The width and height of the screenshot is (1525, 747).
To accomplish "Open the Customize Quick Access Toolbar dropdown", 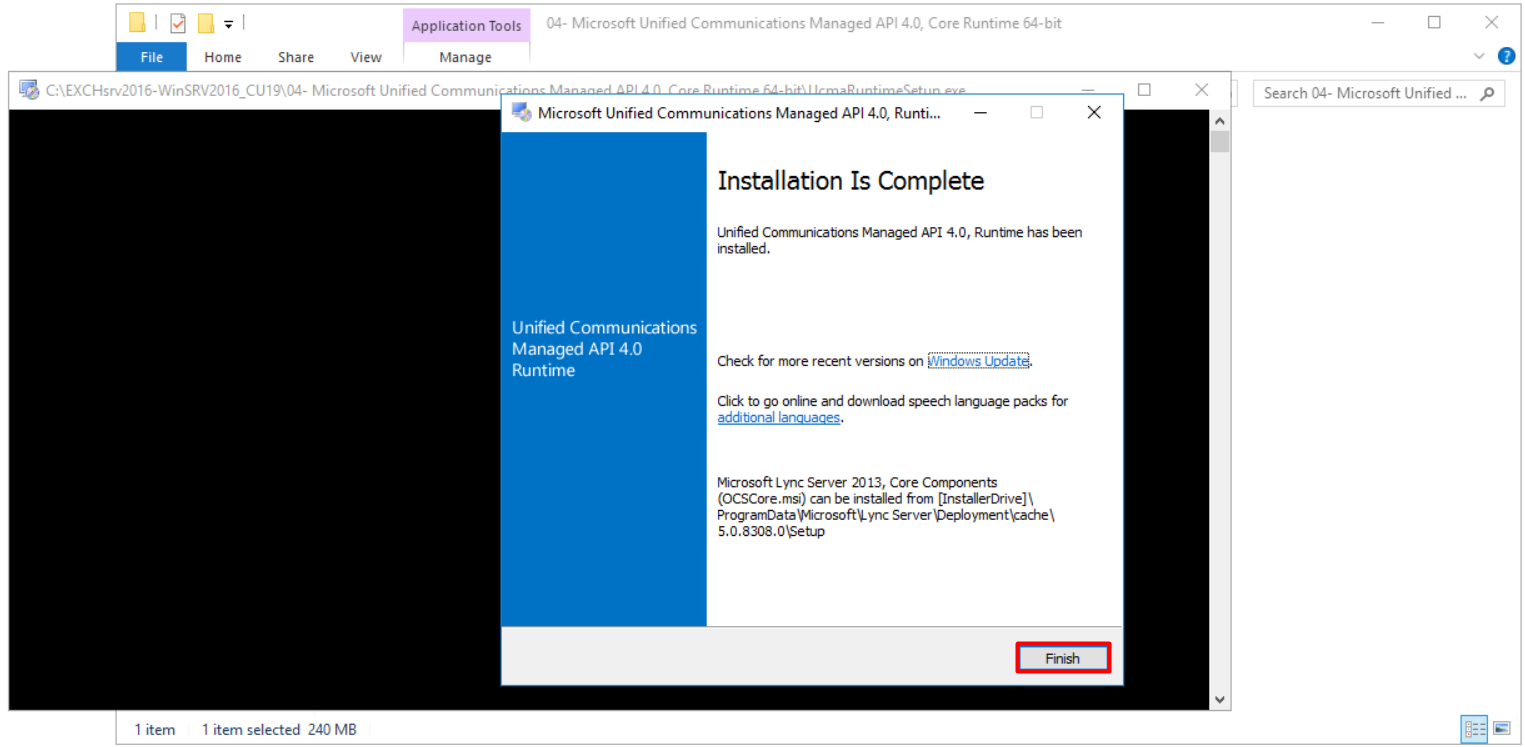I will point(228,24).
